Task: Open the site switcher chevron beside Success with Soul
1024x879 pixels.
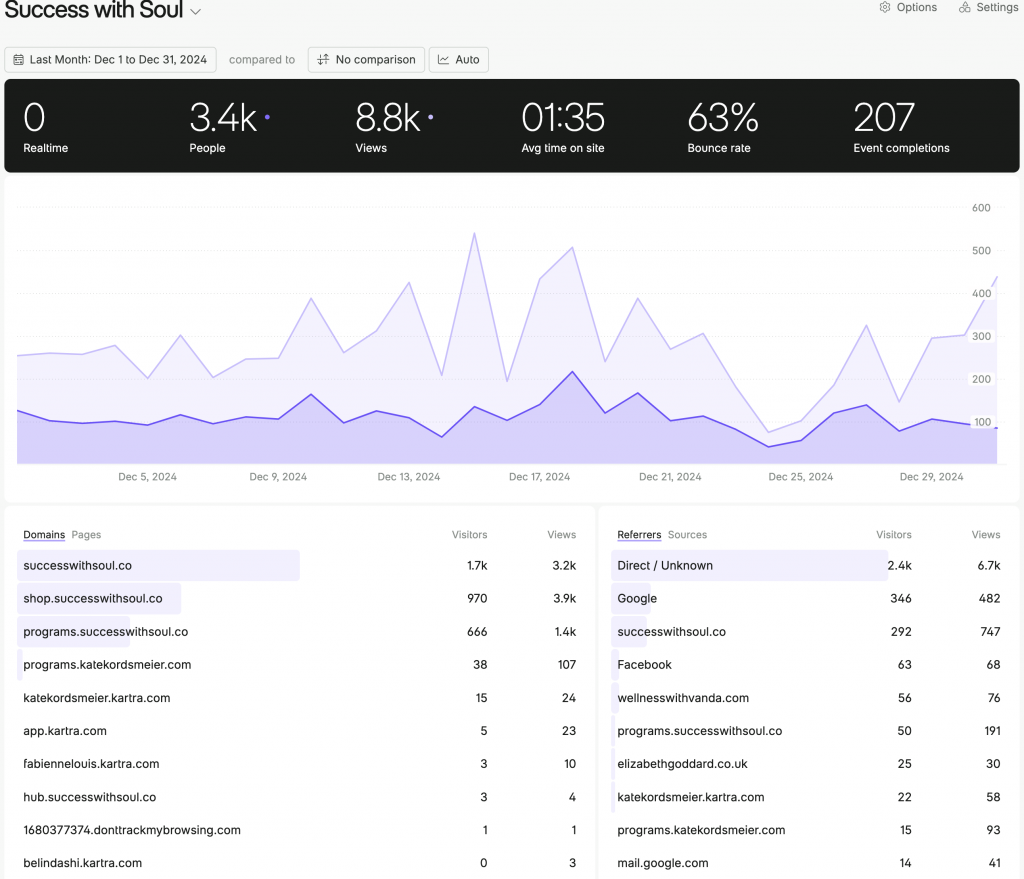Action: (x=193, y=11)
